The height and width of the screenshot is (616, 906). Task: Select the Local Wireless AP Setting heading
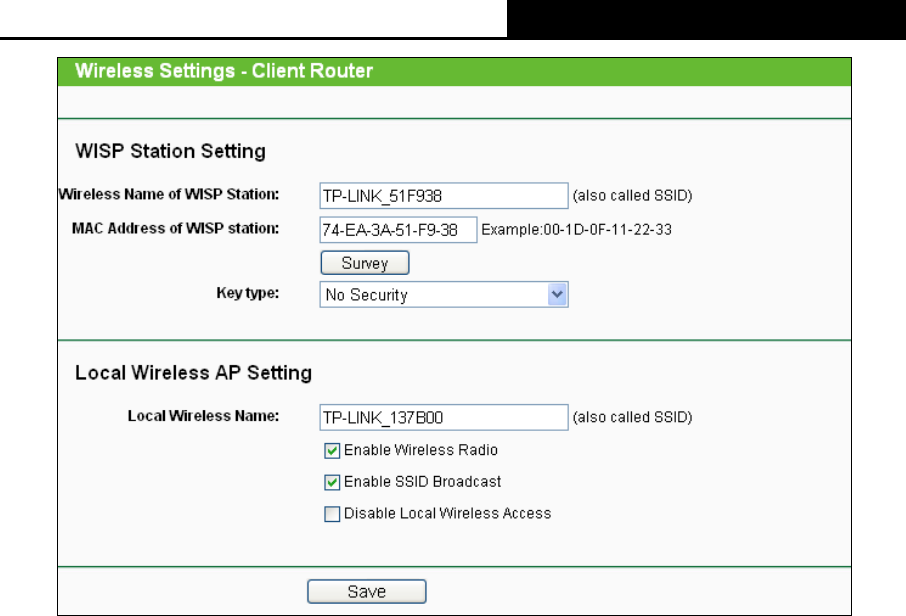pyautogui.click(x=194, y=373)
